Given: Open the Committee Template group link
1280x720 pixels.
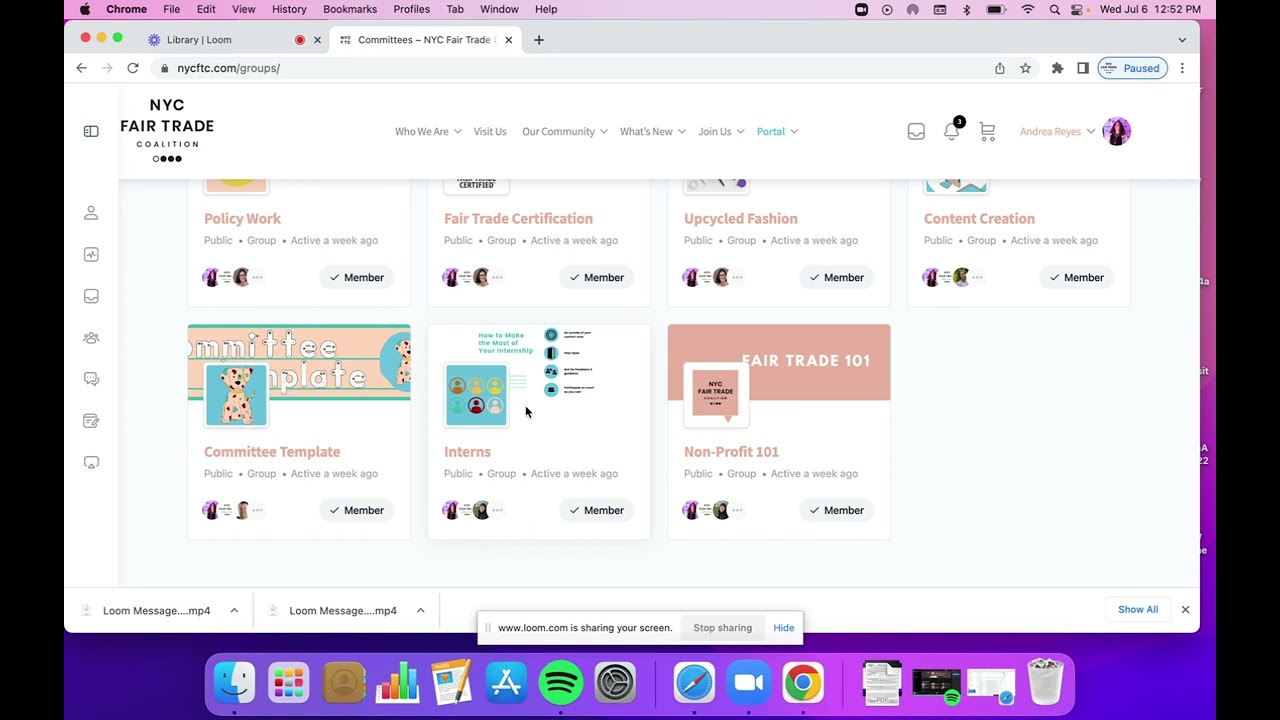Looking at the screenshot, I should 272,452.
